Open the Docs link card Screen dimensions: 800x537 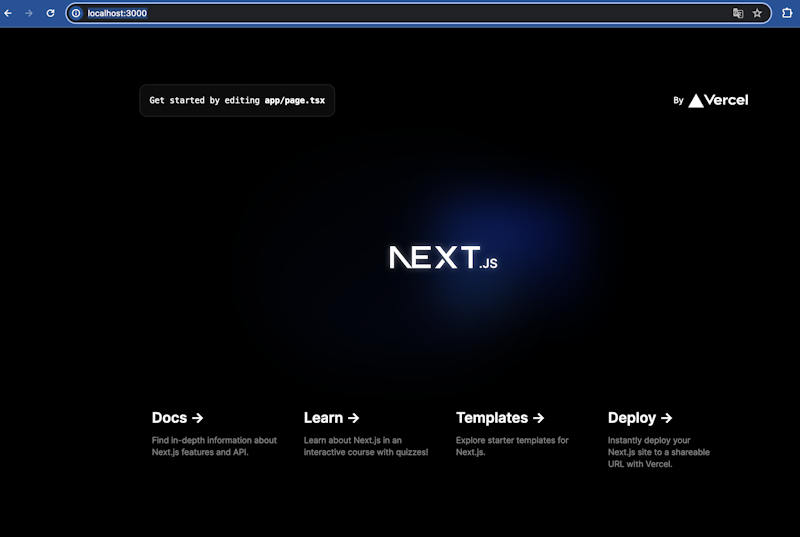click(214, 433)
